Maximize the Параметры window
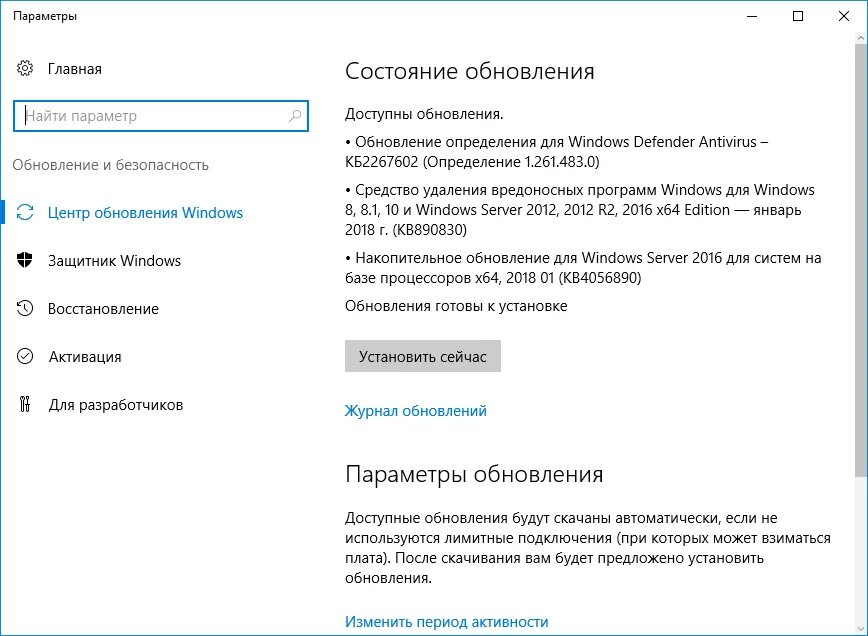This screenshot has width=868, height=636. coord(798,16)
